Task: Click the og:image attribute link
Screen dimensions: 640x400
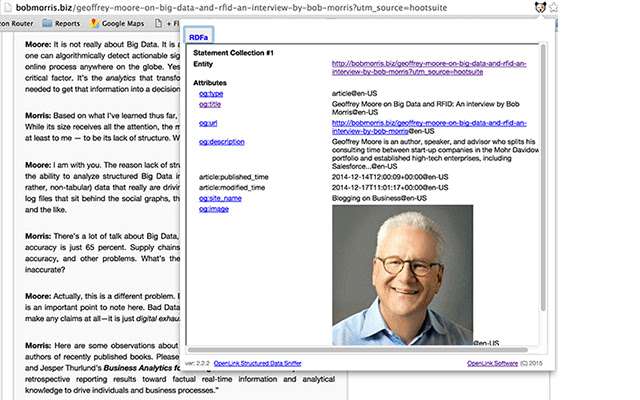Action: (x=214, y=209)
